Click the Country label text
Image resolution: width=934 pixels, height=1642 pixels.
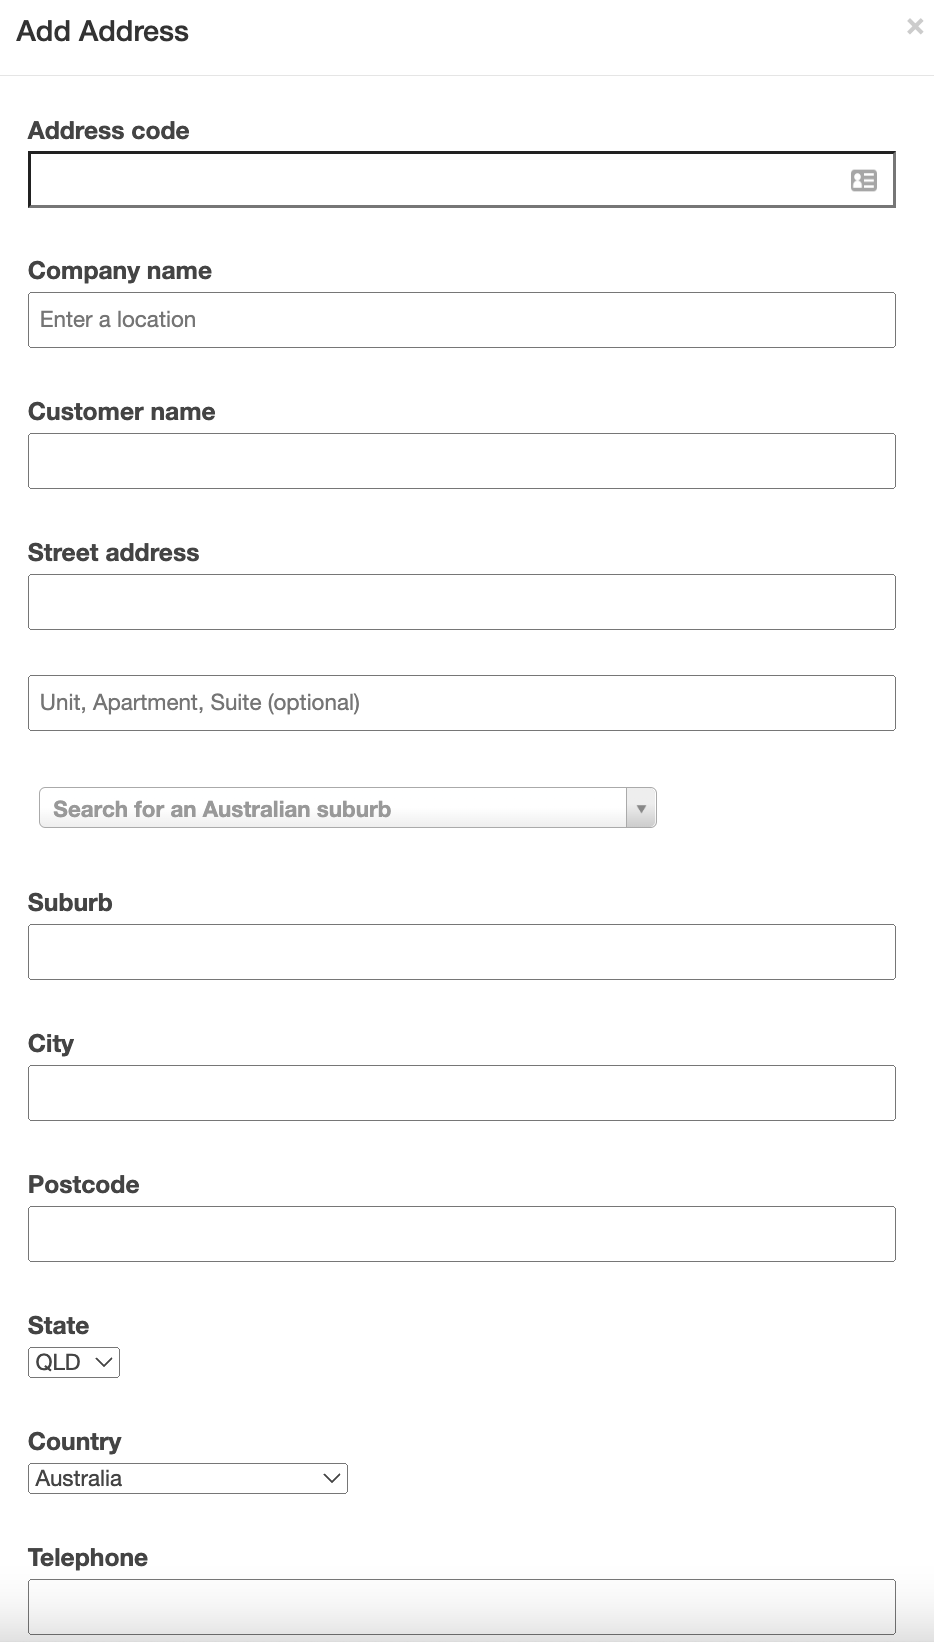coord(75,1441)
